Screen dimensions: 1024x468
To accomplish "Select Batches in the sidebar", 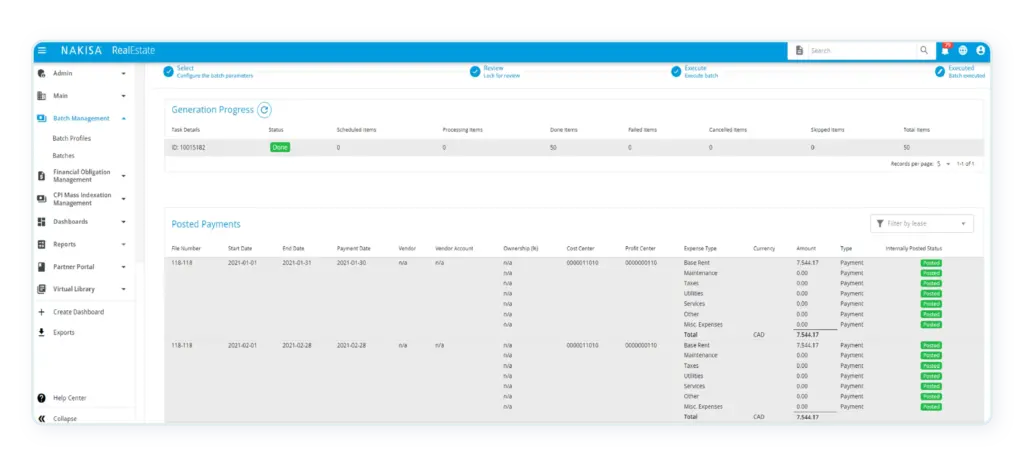I will coord(63,155).
